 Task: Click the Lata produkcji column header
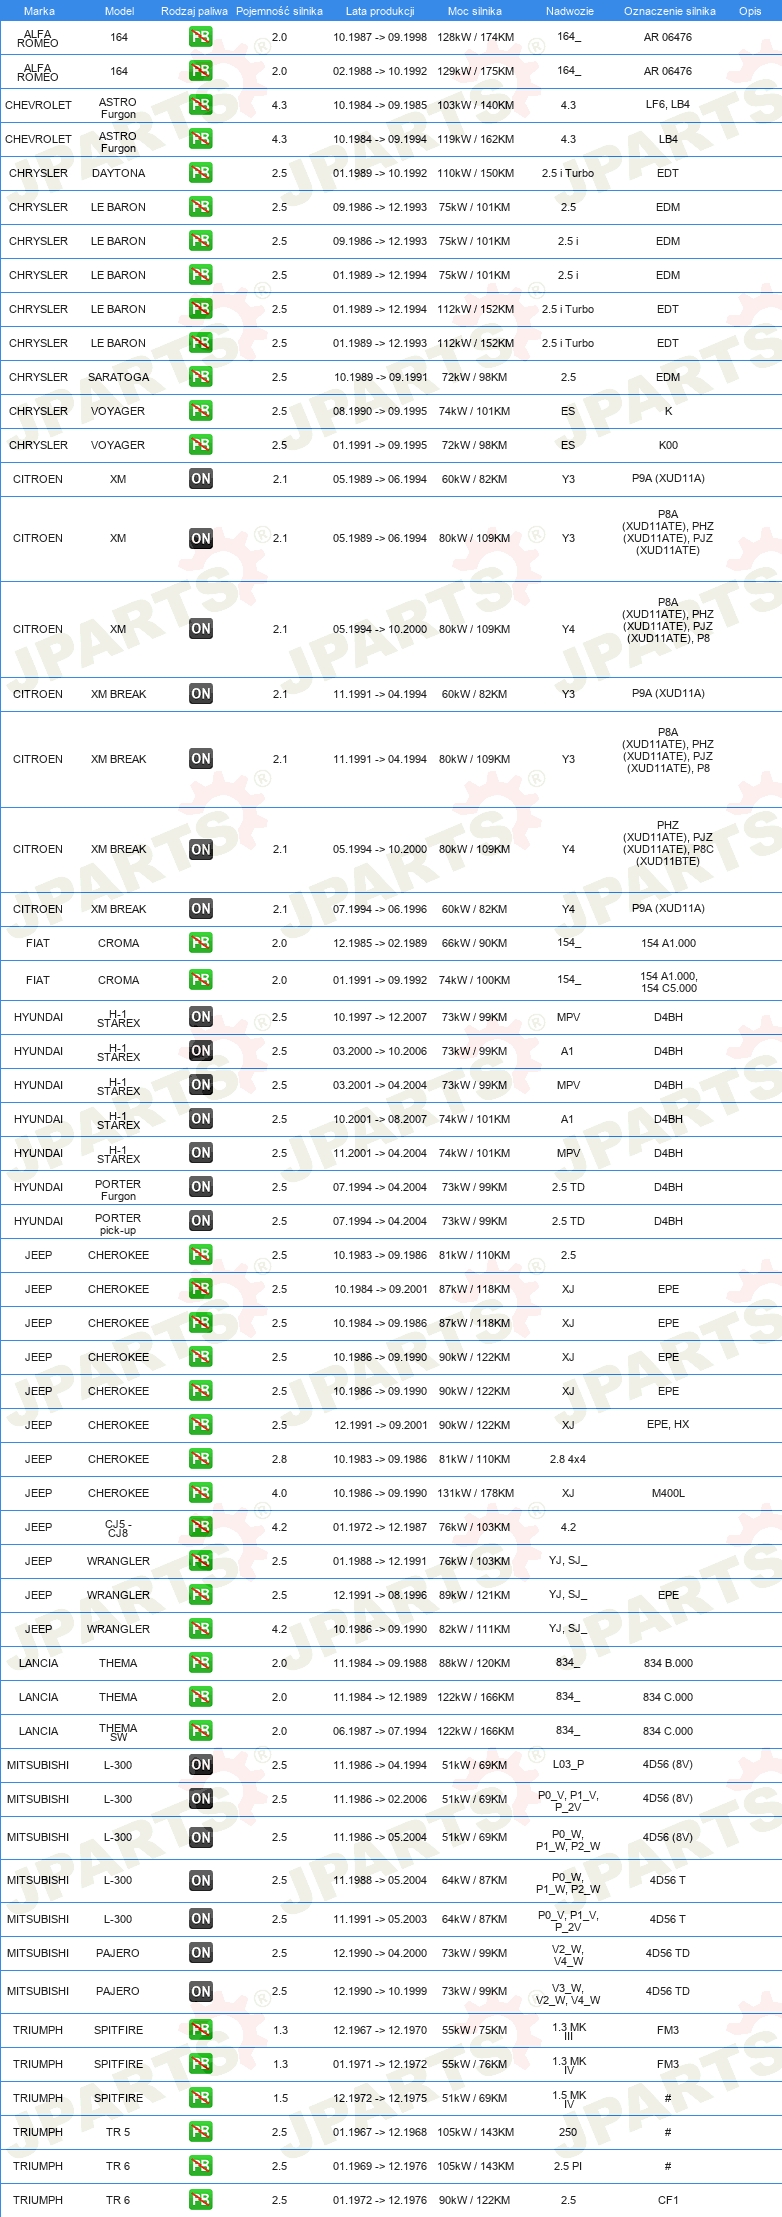click(380, 11)
